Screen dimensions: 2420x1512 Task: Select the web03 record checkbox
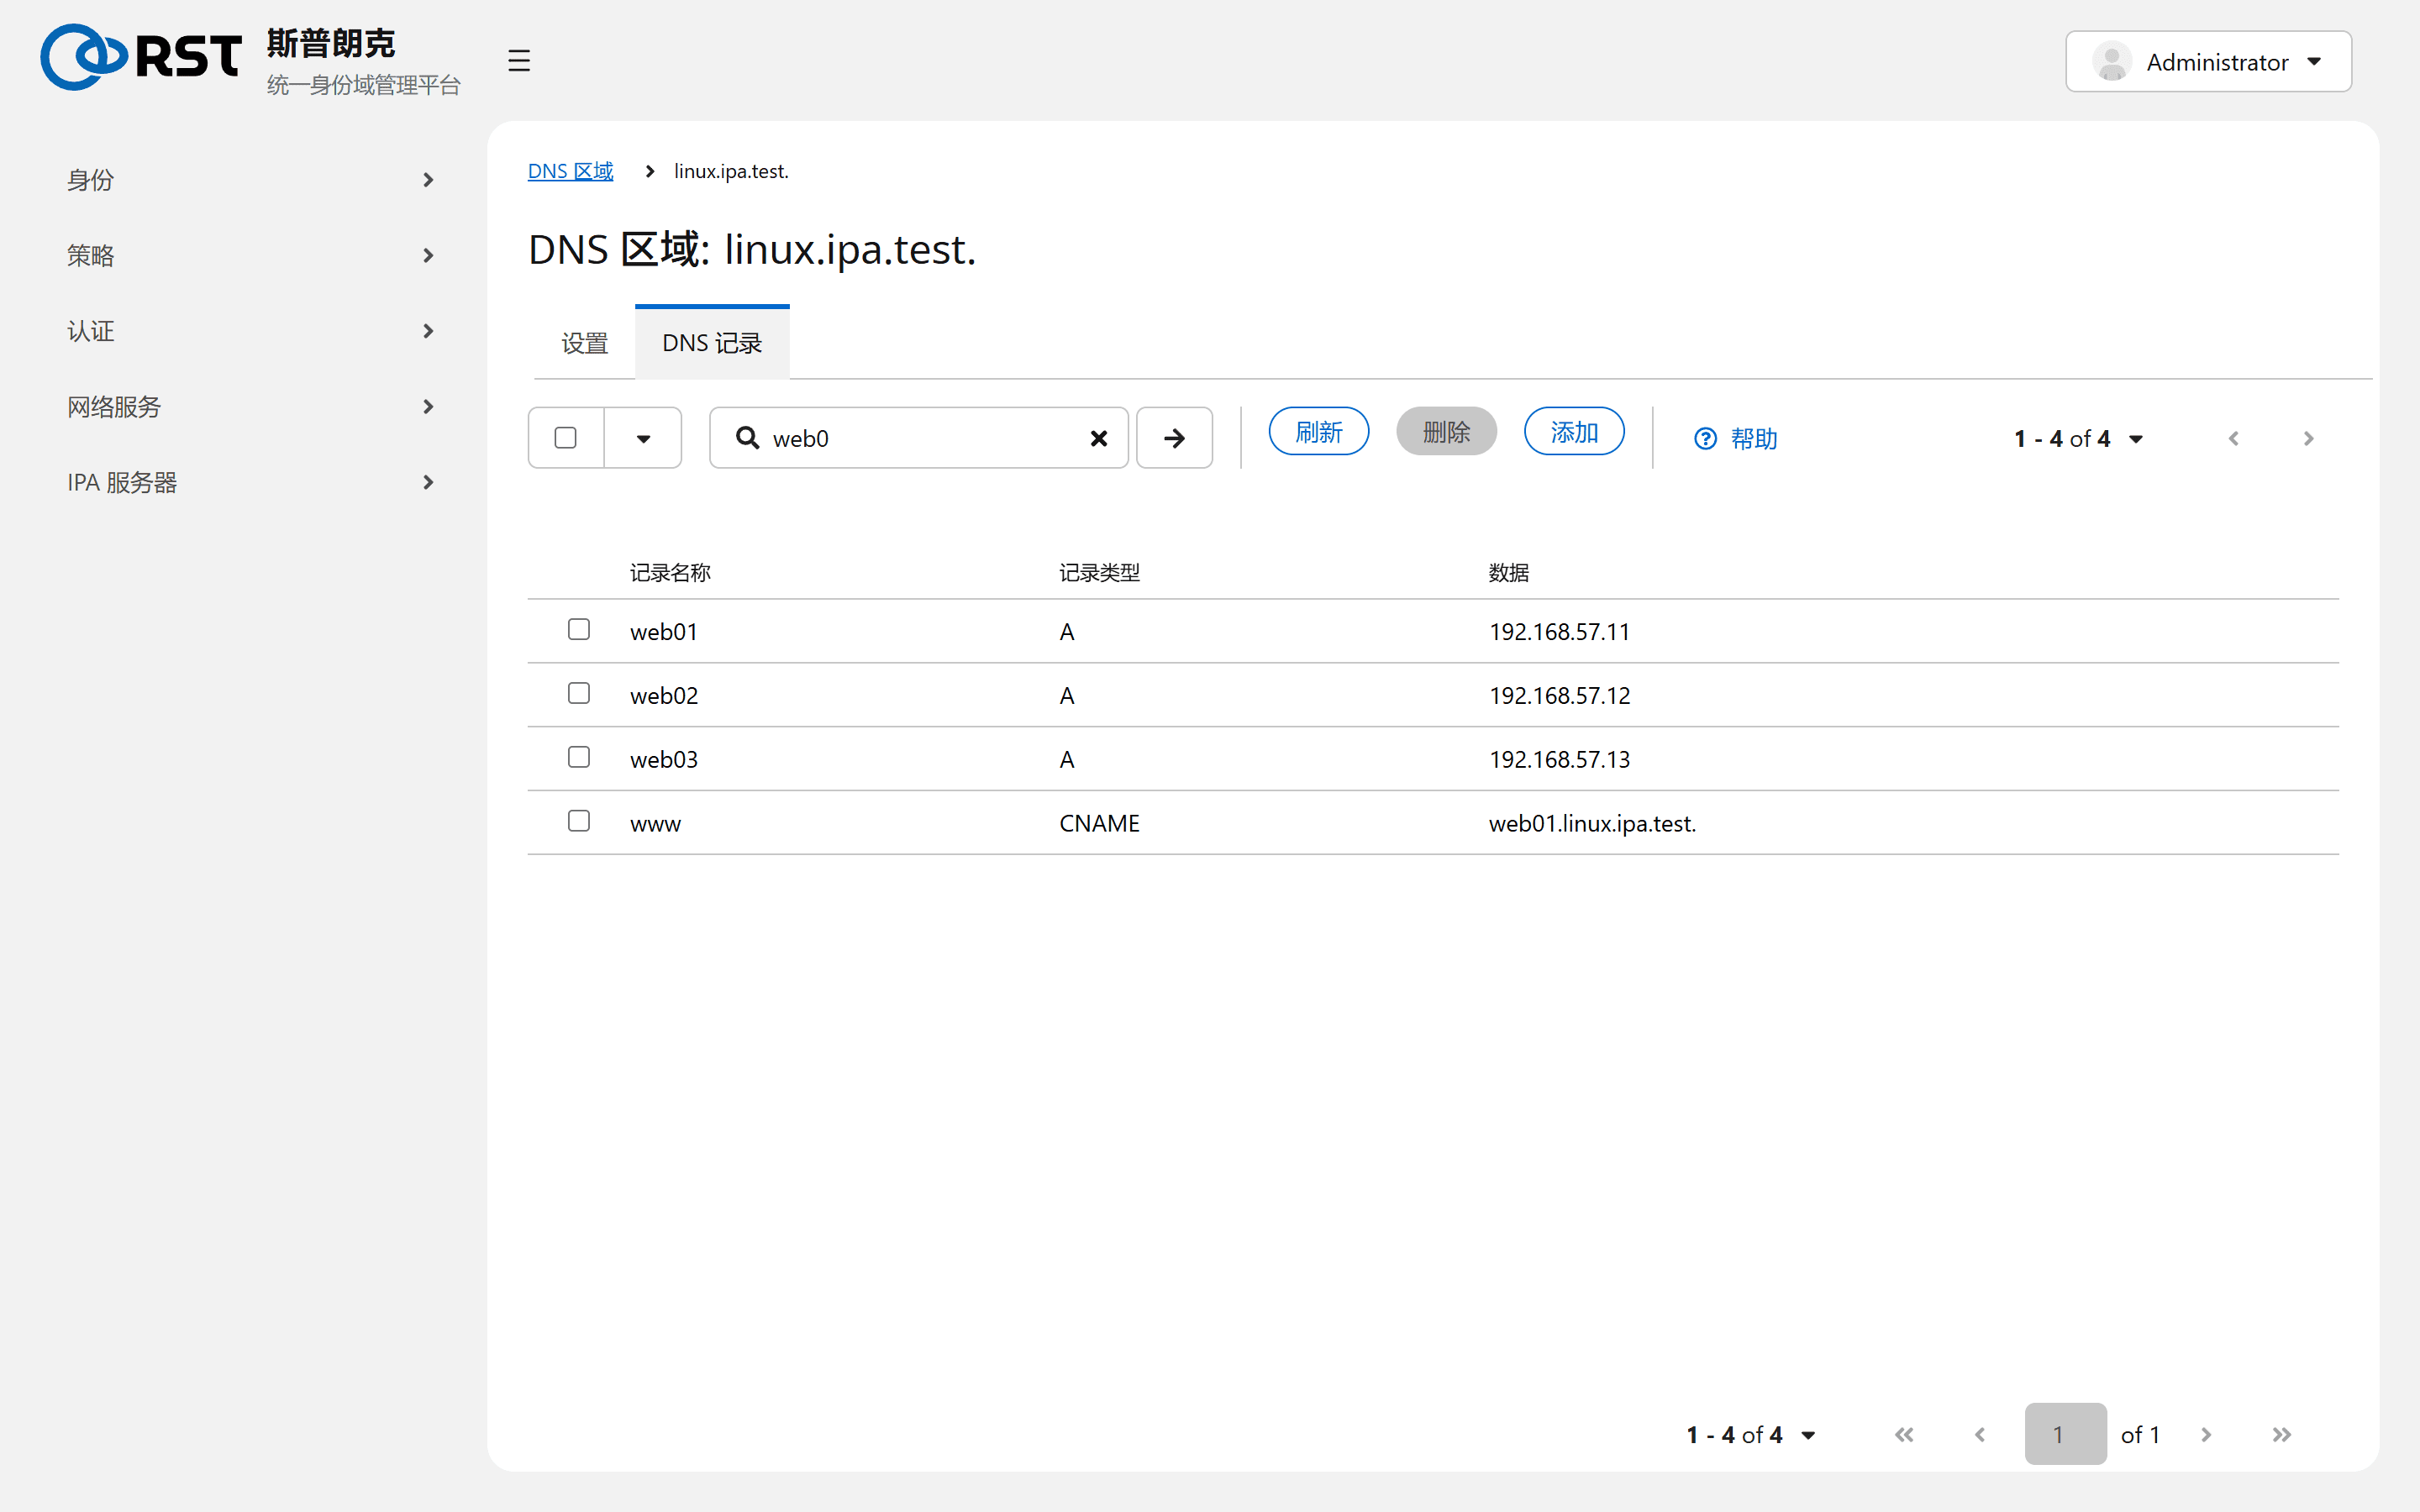tap(578, 757)
